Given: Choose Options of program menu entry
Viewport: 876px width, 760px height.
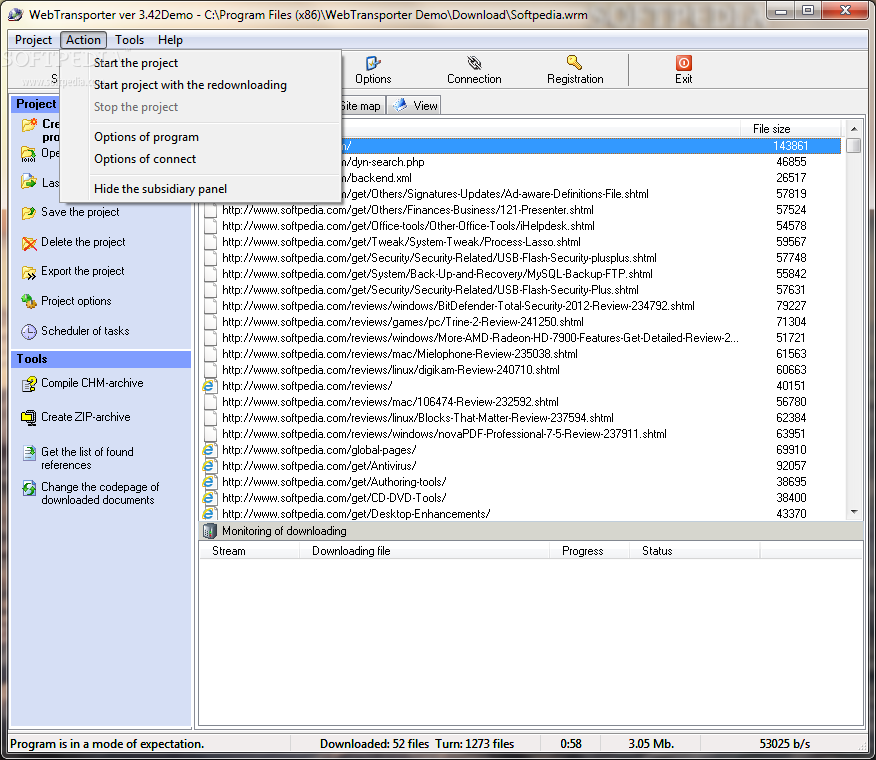Looking at the screenshot, I should (201, 137).
